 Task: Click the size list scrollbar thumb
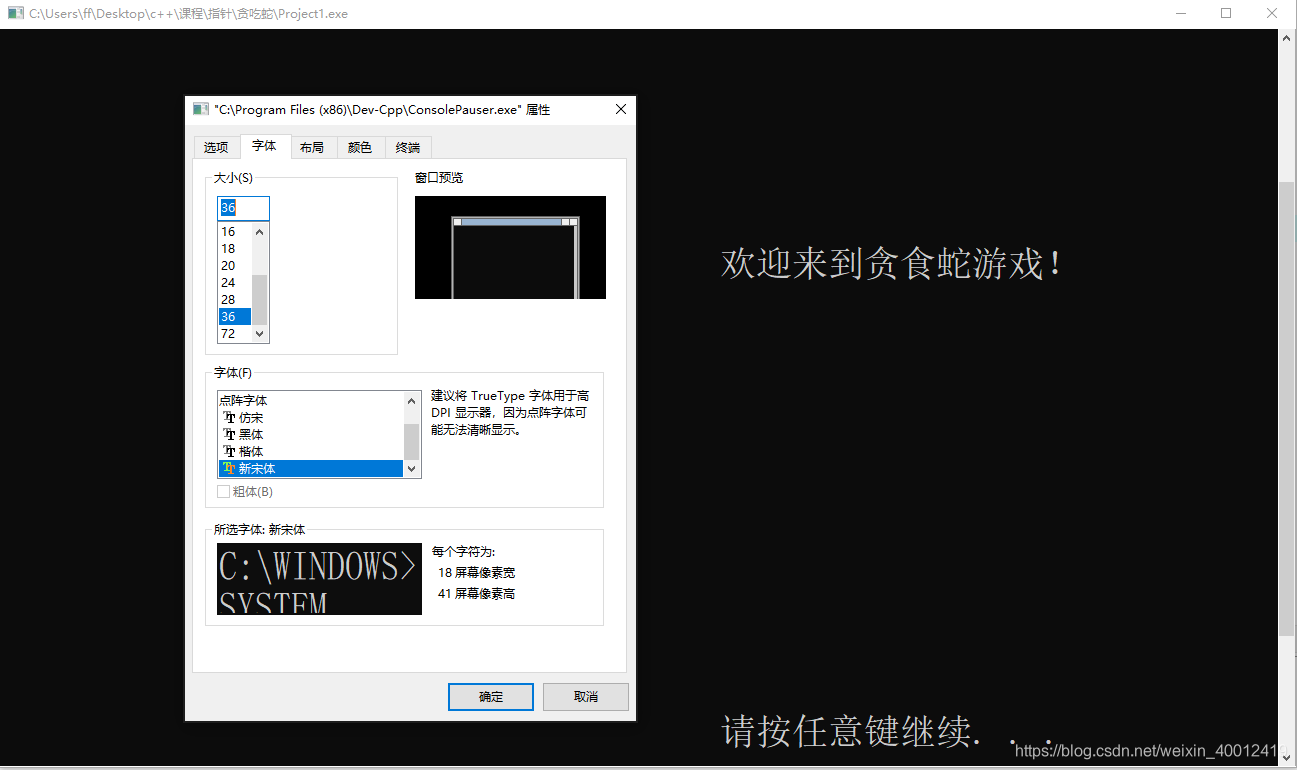point(260,300)
